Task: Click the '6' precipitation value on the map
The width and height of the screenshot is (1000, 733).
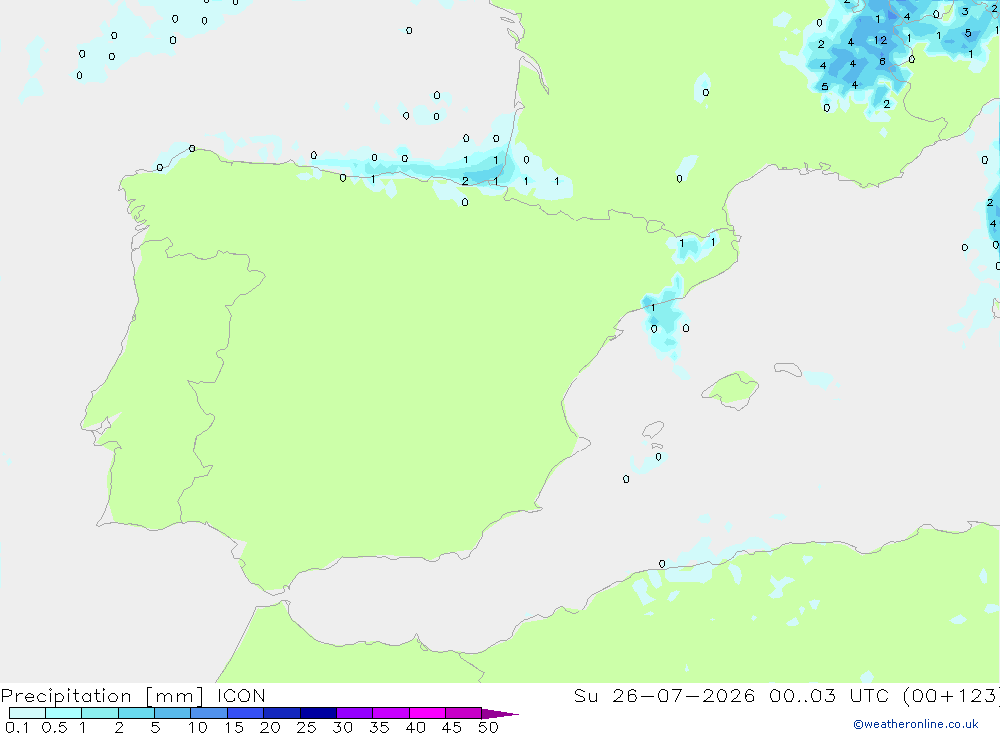Action: (x=883, y=61)
